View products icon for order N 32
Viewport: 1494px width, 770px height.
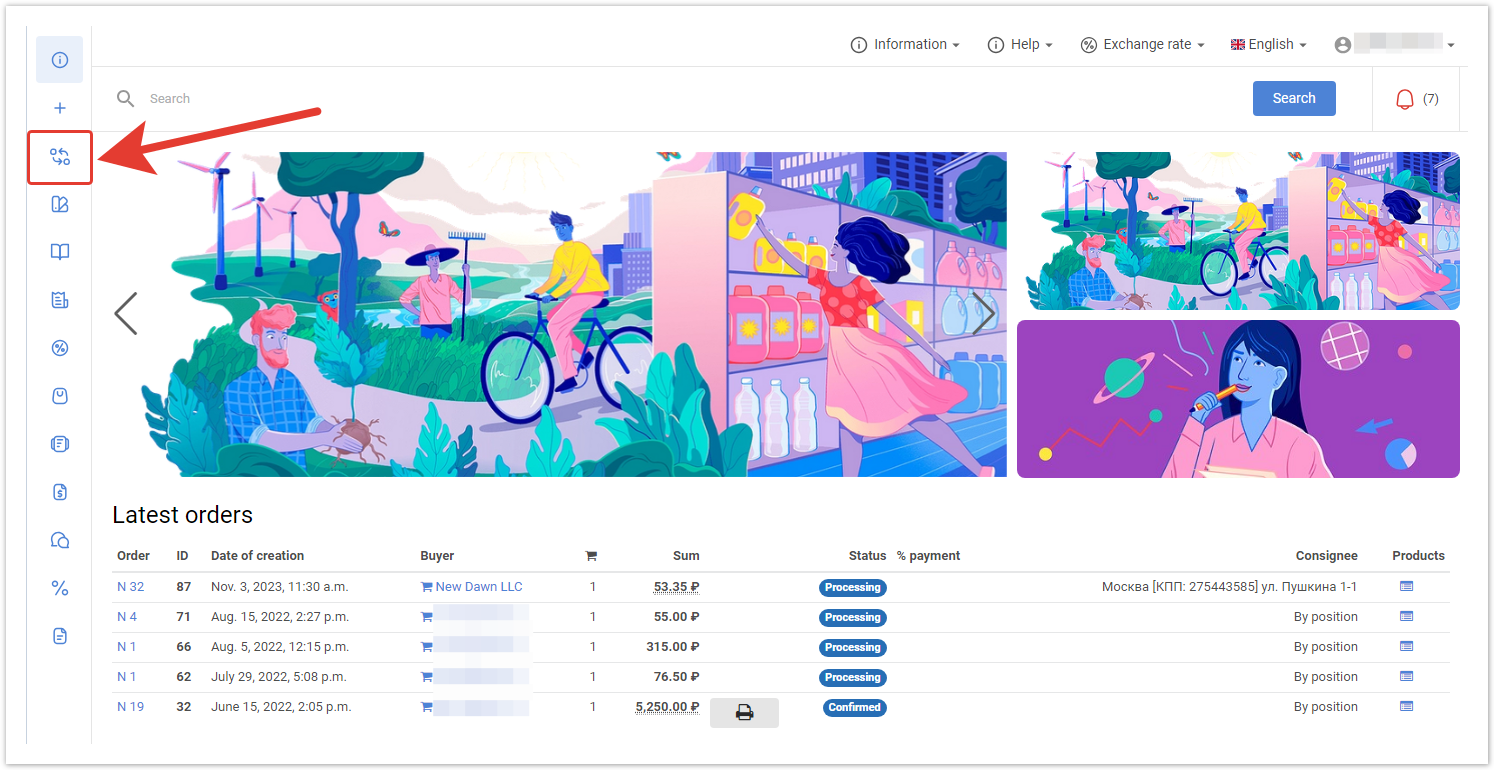coord(1407,587)
